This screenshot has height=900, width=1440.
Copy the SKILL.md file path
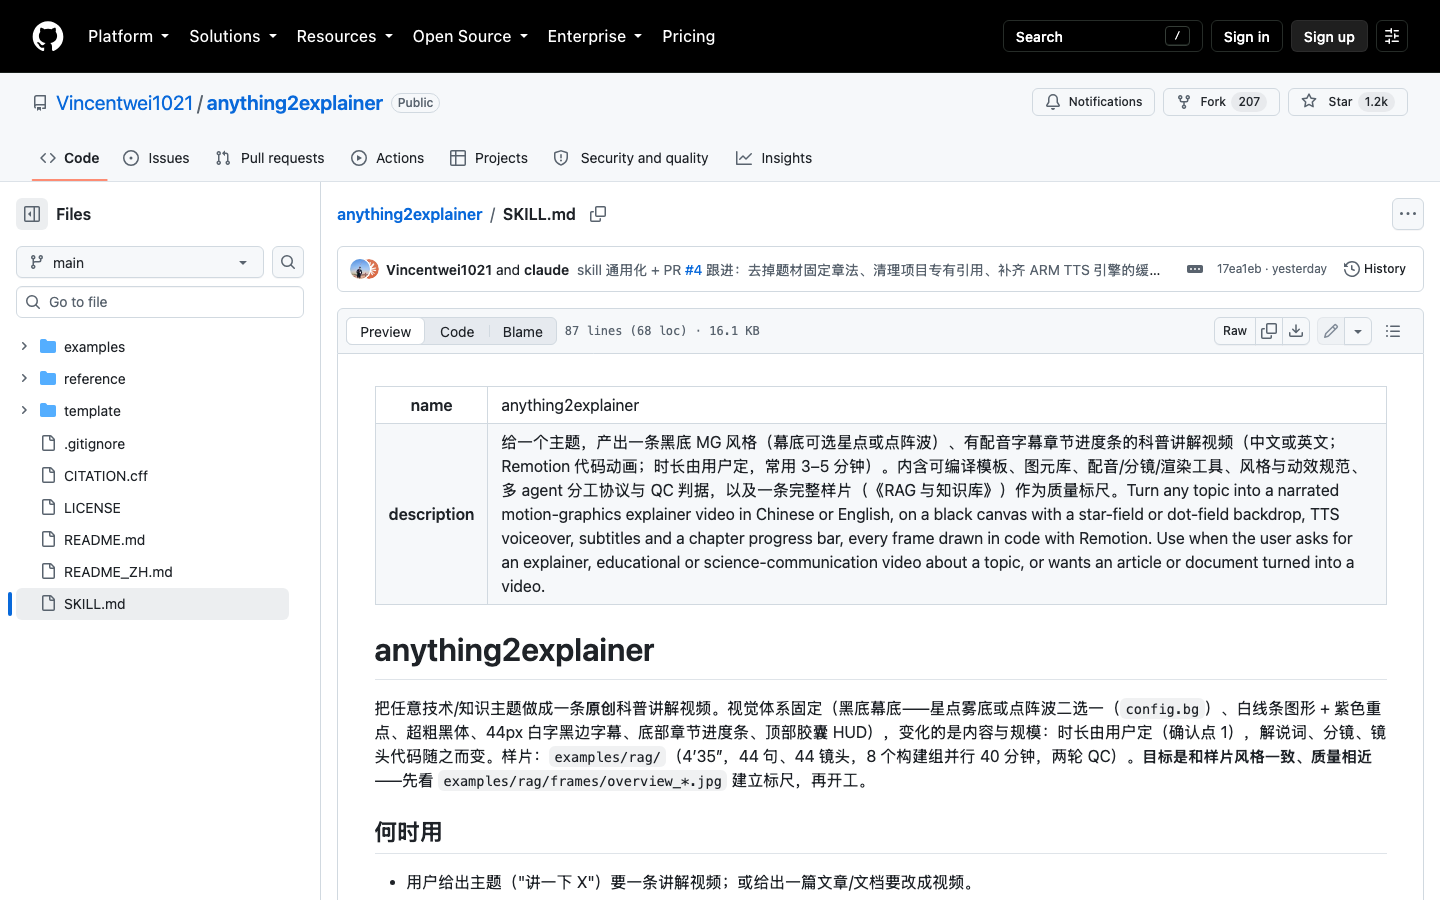point(598,214)
